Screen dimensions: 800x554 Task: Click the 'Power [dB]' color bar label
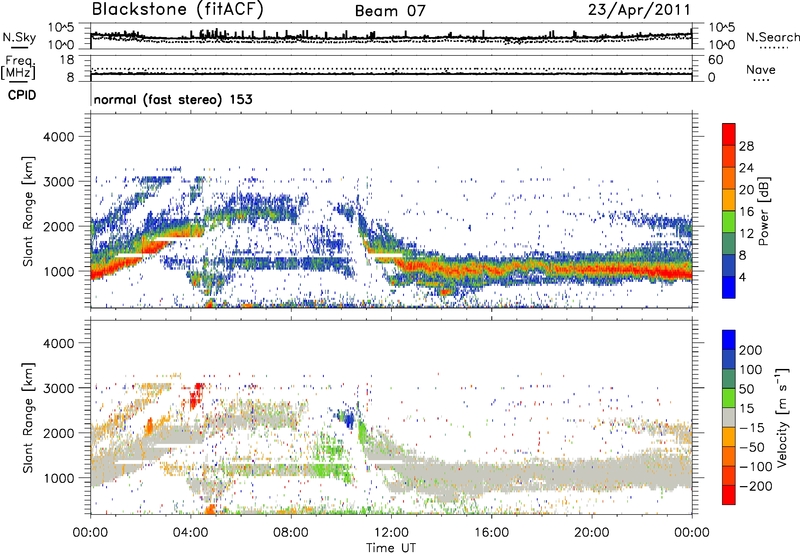point(763,211)
